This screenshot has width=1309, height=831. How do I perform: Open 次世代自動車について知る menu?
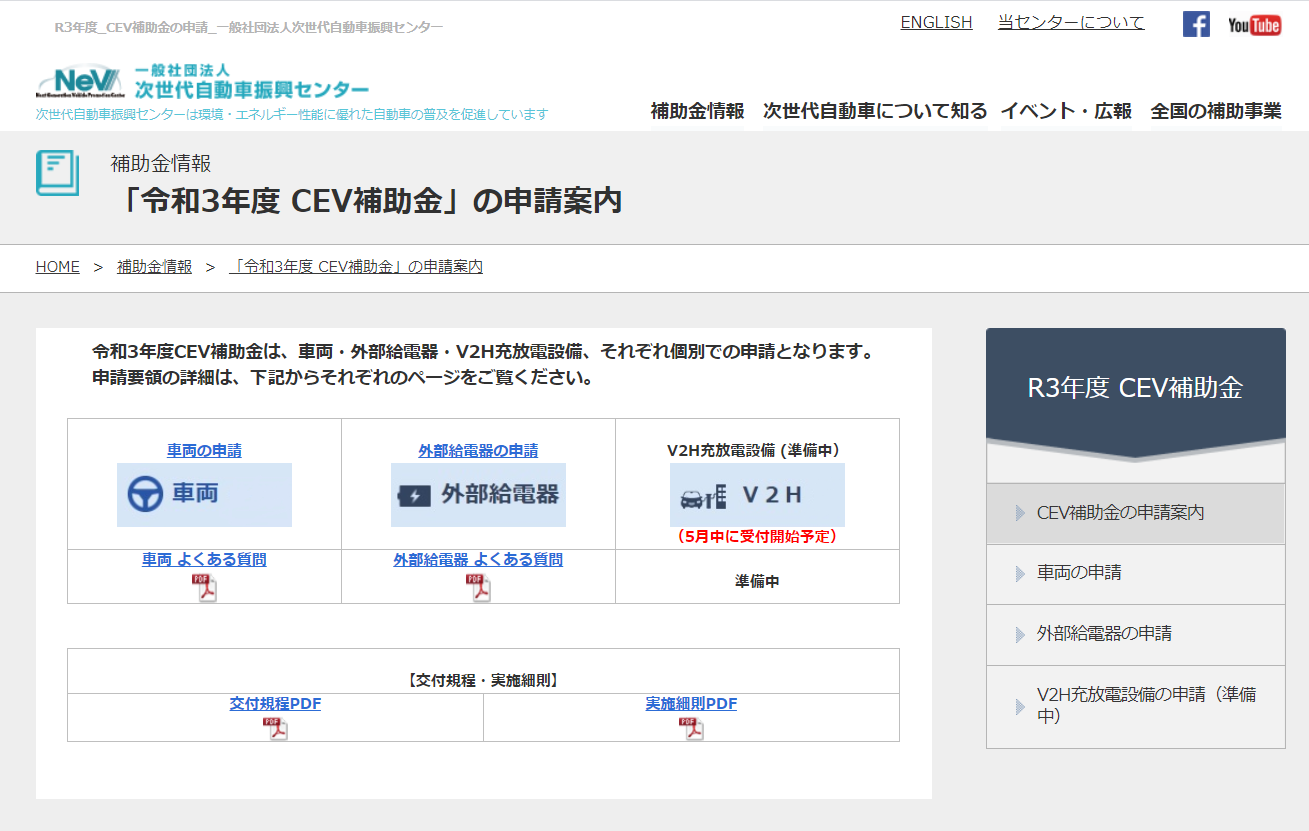pos(875,111)
